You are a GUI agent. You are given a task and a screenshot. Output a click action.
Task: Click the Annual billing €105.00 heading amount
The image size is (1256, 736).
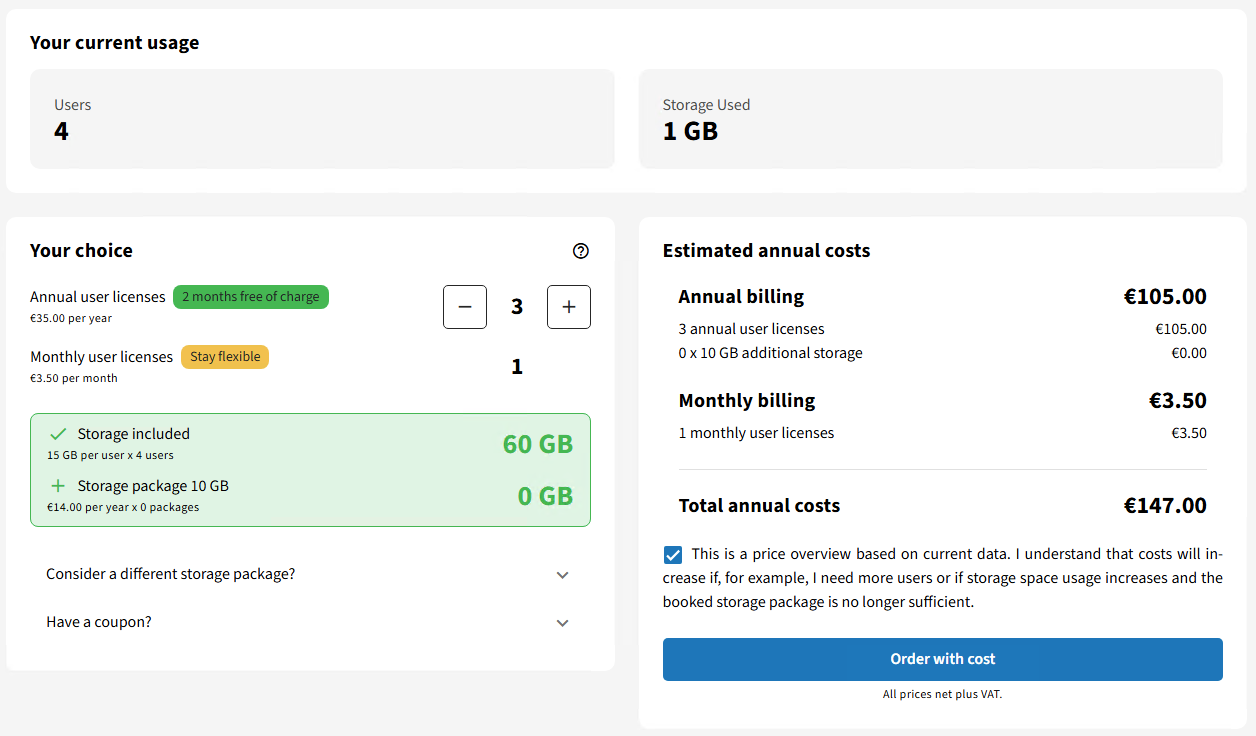pyautogui.click(x=1165, y=297)
